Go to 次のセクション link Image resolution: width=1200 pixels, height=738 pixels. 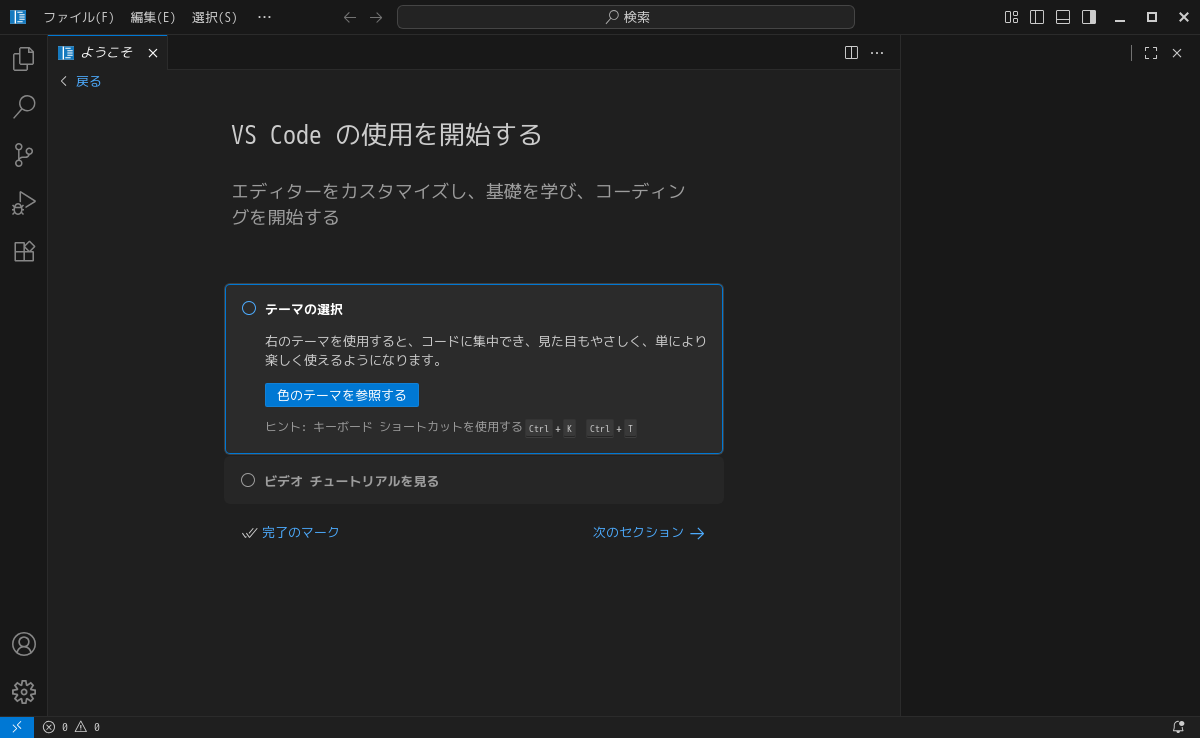[x=649, y=533]
